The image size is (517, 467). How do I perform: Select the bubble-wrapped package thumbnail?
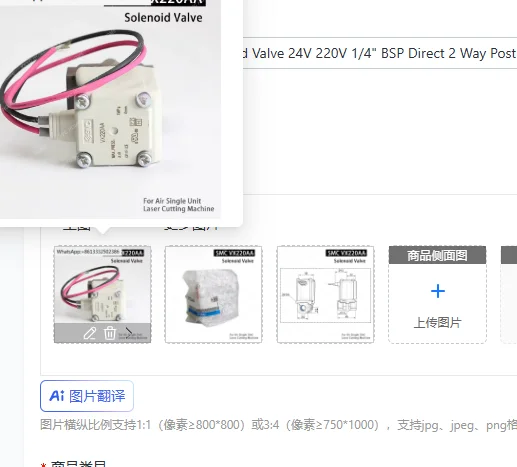(x=213, y=294)
